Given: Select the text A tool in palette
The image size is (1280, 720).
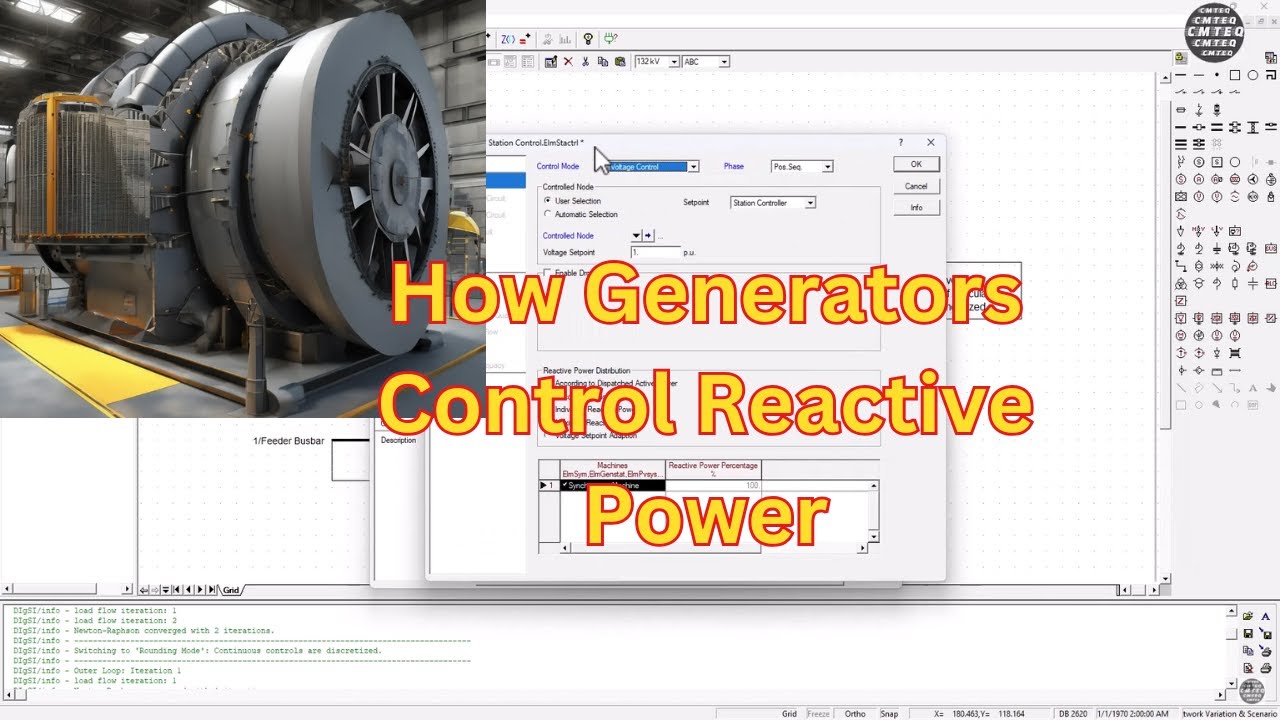Looking at the screenshot, I should 1252,387.
